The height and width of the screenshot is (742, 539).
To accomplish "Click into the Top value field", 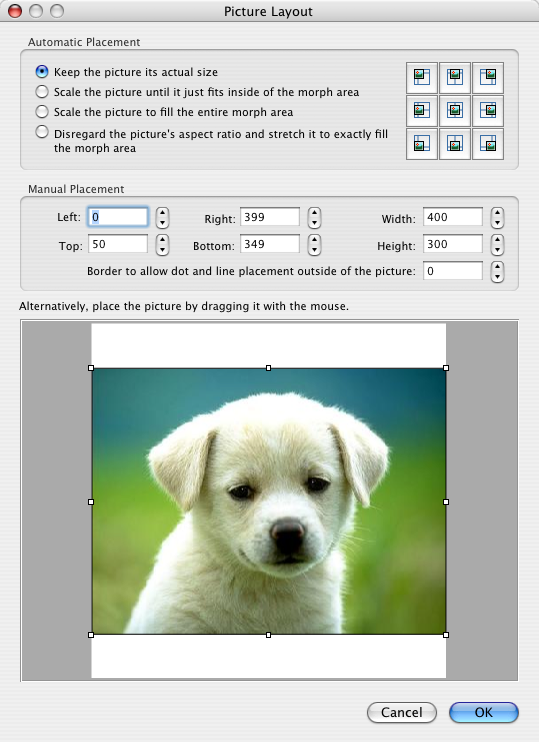I will point(118,244).
